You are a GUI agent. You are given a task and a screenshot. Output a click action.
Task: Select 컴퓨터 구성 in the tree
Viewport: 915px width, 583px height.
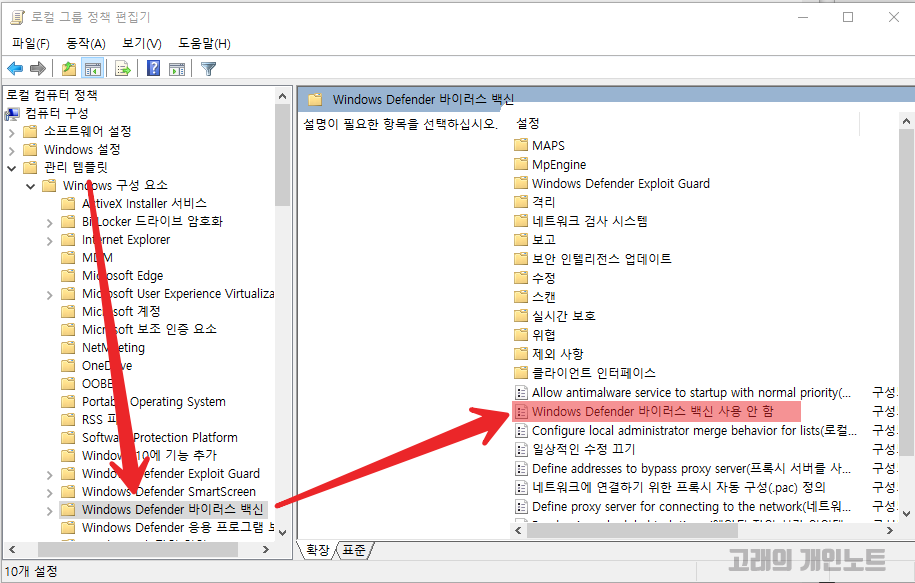click(57, 113)
